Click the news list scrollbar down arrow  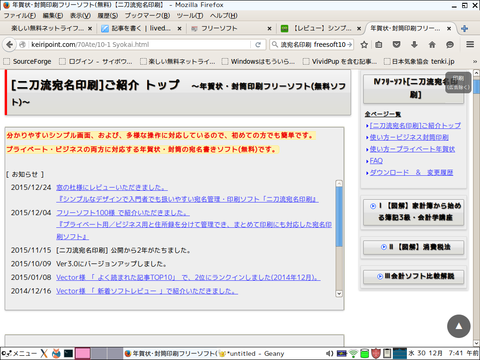[x=339, y=294]
